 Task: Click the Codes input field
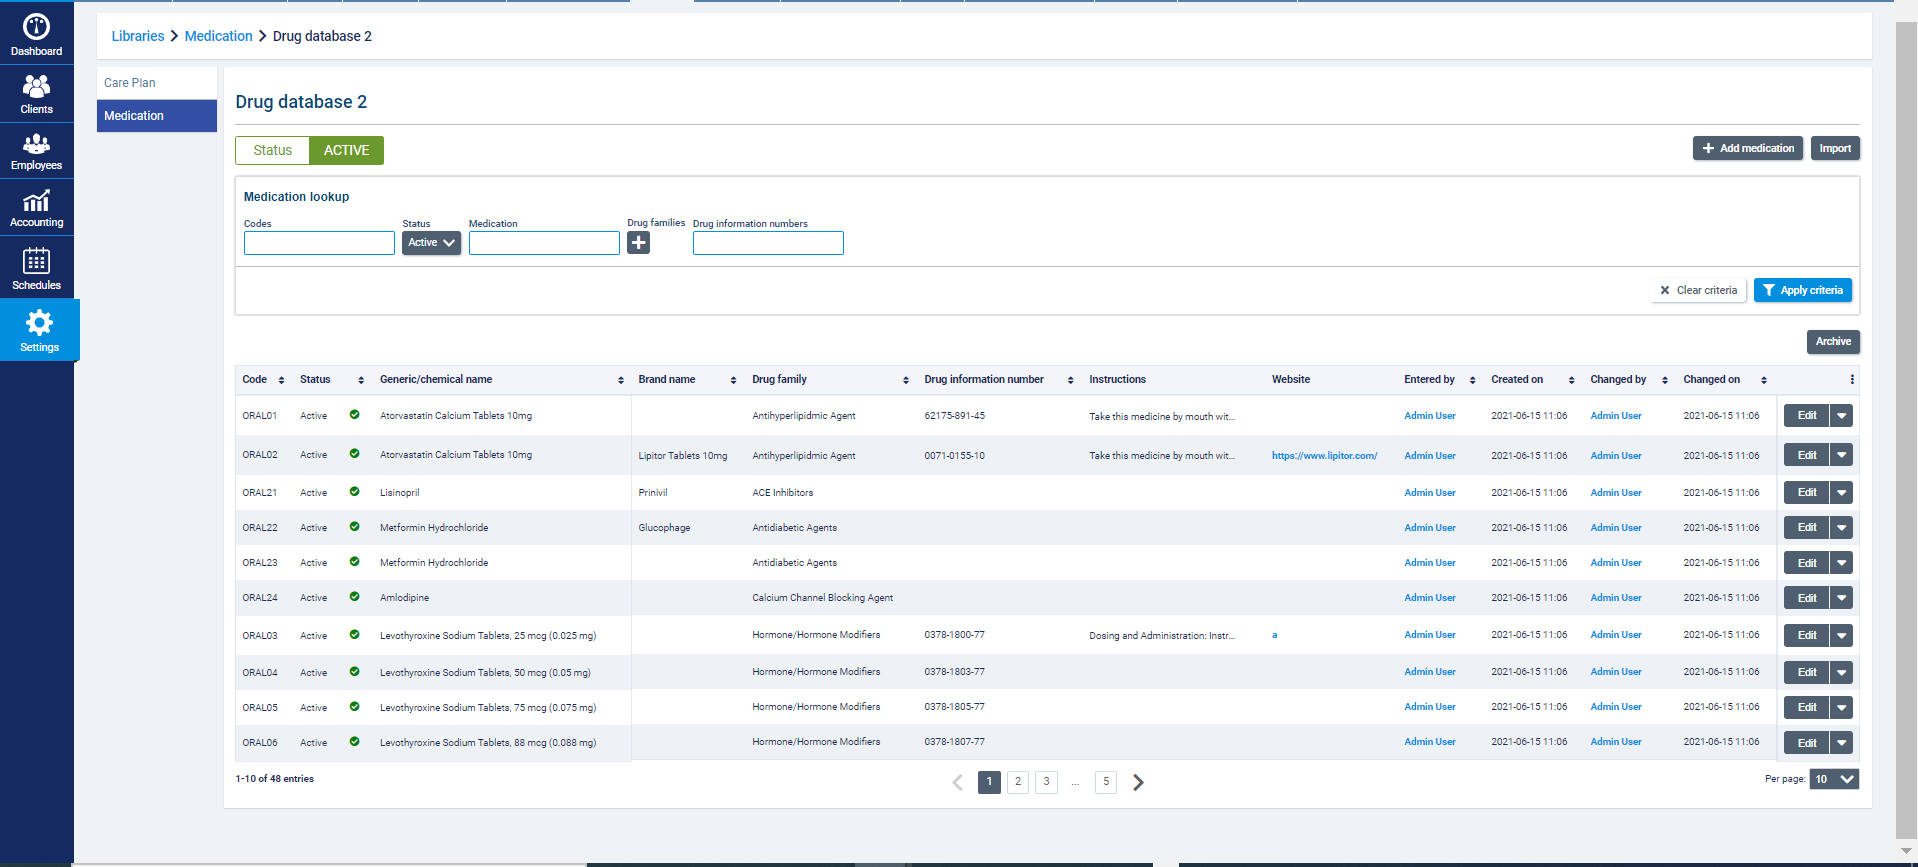coord(319,243)
